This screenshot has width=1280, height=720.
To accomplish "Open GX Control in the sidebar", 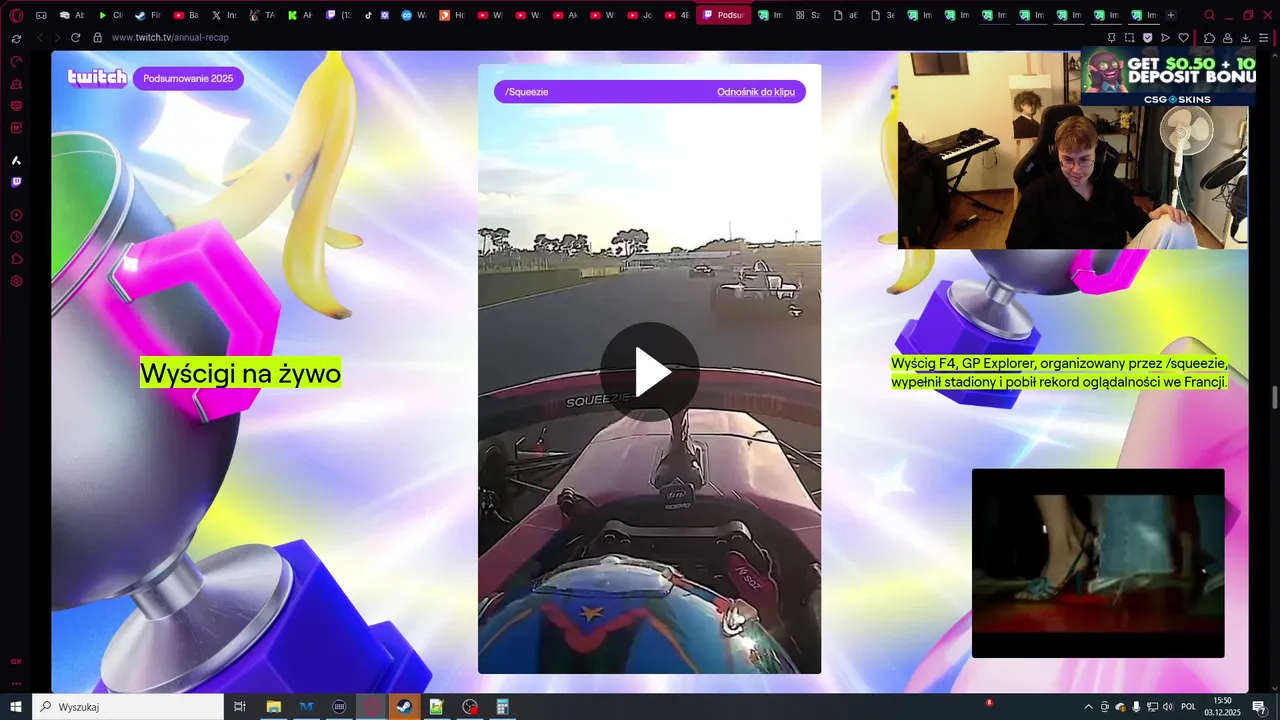I will 16,62.
